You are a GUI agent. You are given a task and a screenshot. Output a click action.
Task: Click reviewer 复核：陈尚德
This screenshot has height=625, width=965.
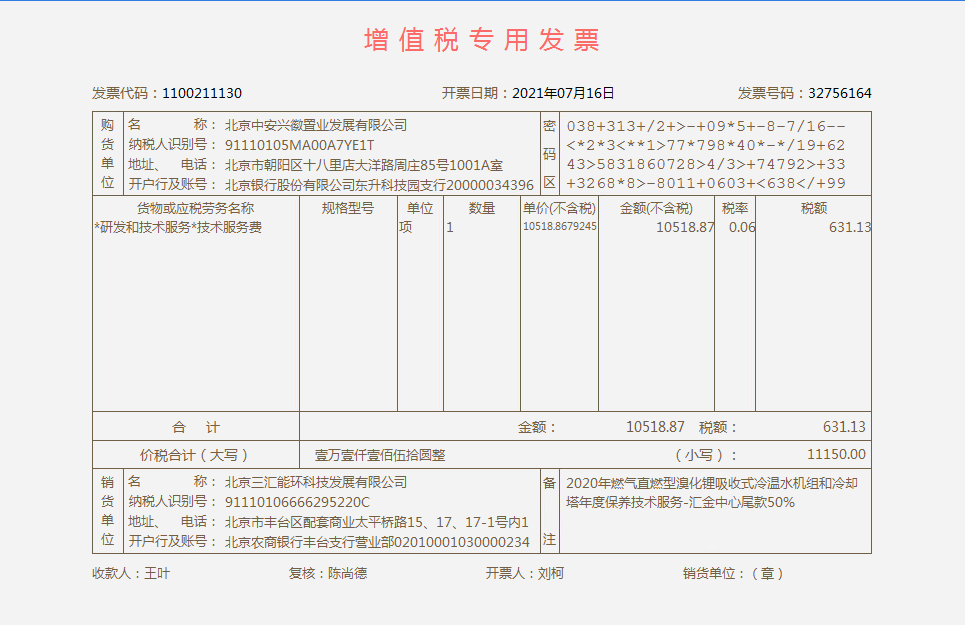pyautogui.click(x=327, y=573)
